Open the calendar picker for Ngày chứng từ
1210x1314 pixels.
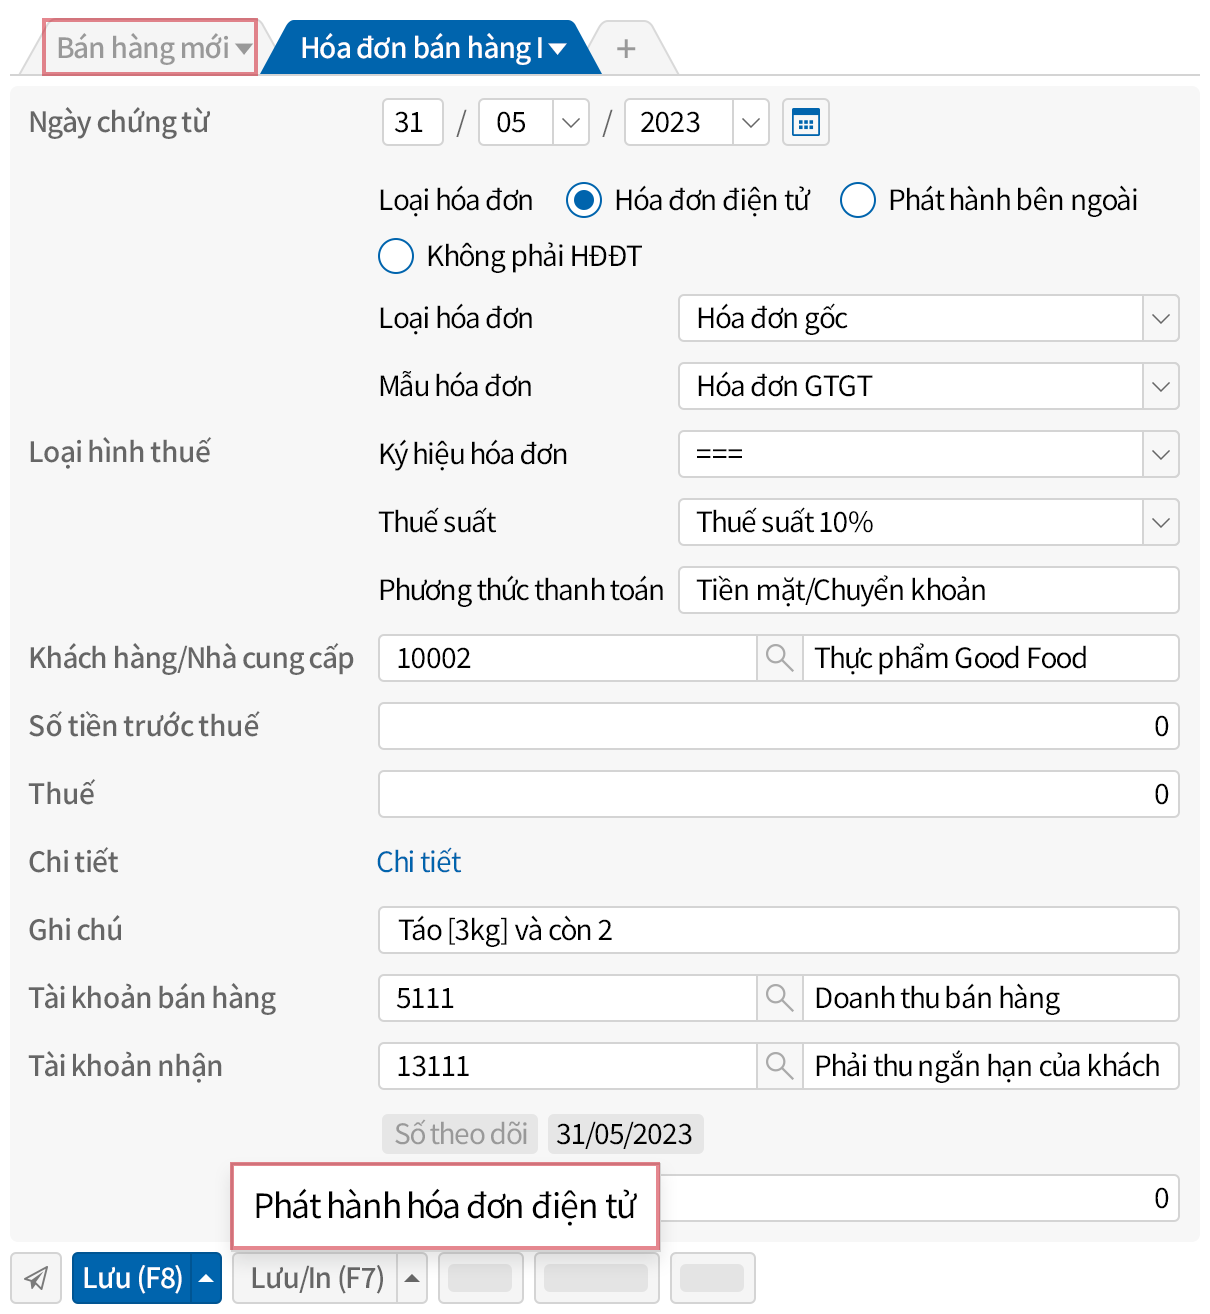pyautogui.click(x=806, y=122)
